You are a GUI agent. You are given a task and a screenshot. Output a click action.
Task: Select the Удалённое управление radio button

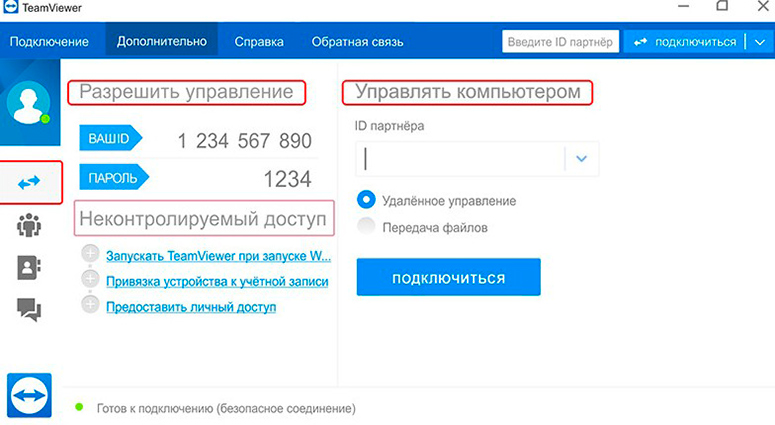[x=366, y=200]
